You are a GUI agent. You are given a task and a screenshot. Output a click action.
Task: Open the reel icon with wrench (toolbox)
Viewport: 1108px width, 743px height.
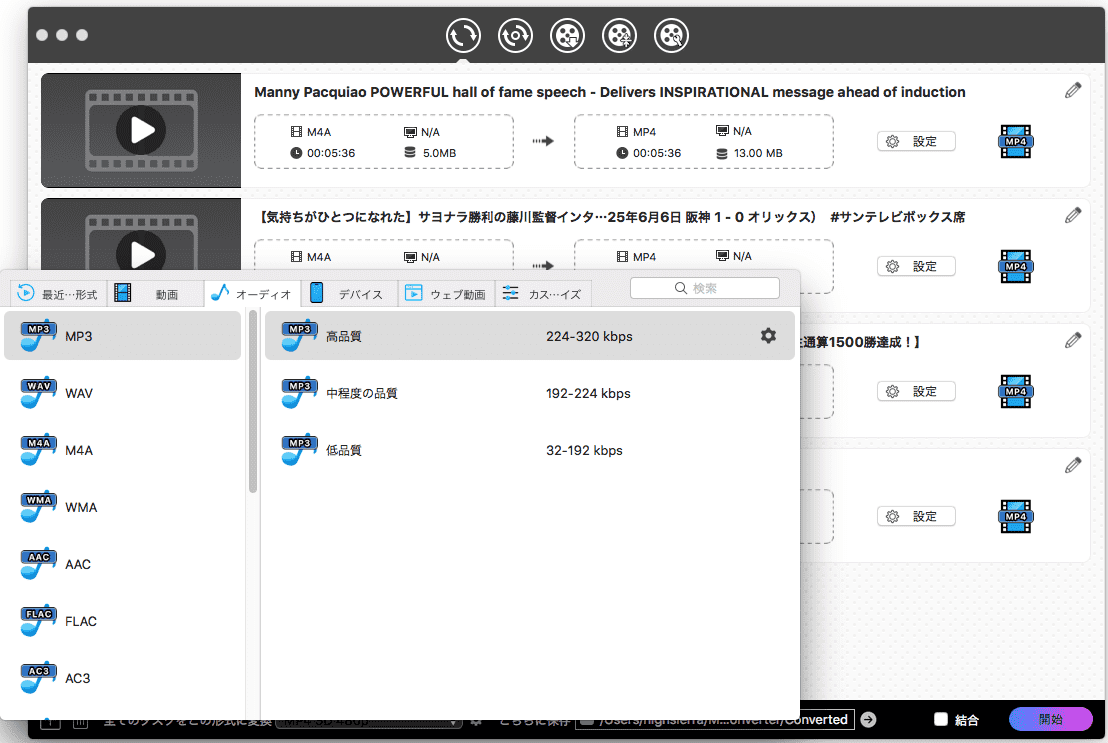(671, 35)
